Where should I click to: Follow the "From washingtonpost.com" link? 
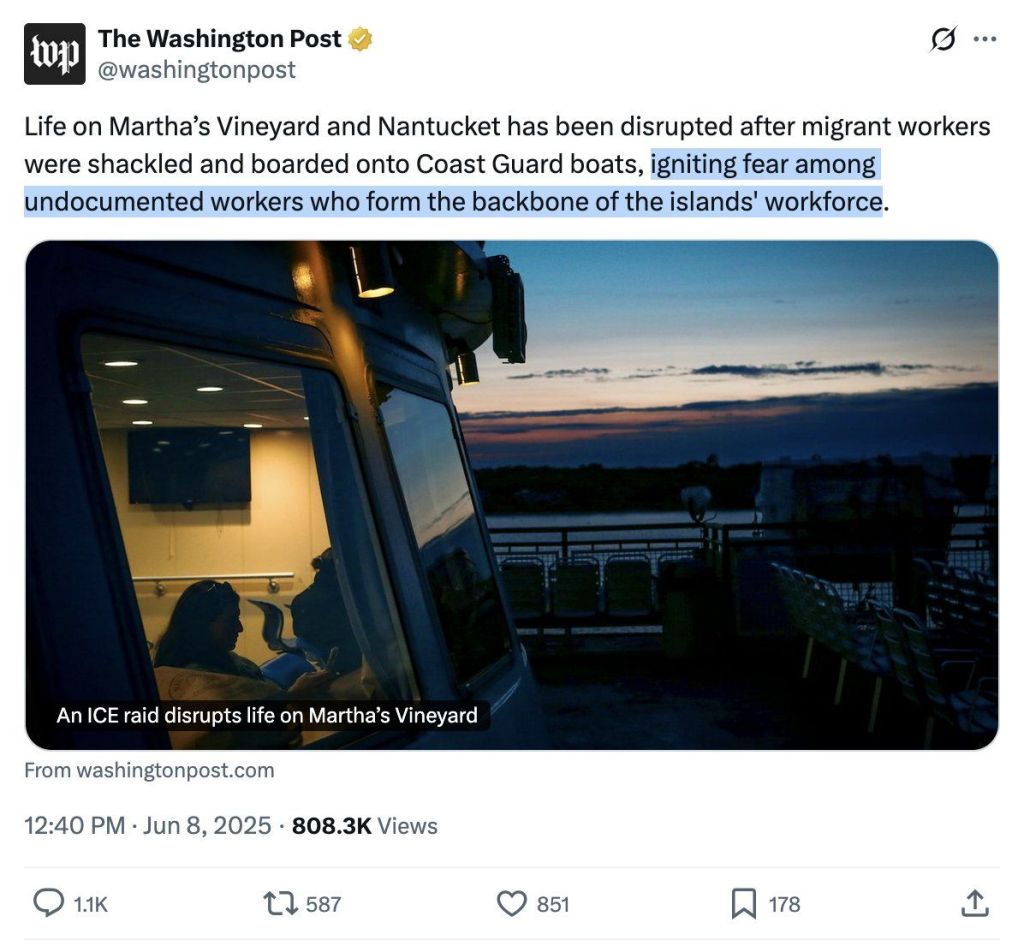149,771
